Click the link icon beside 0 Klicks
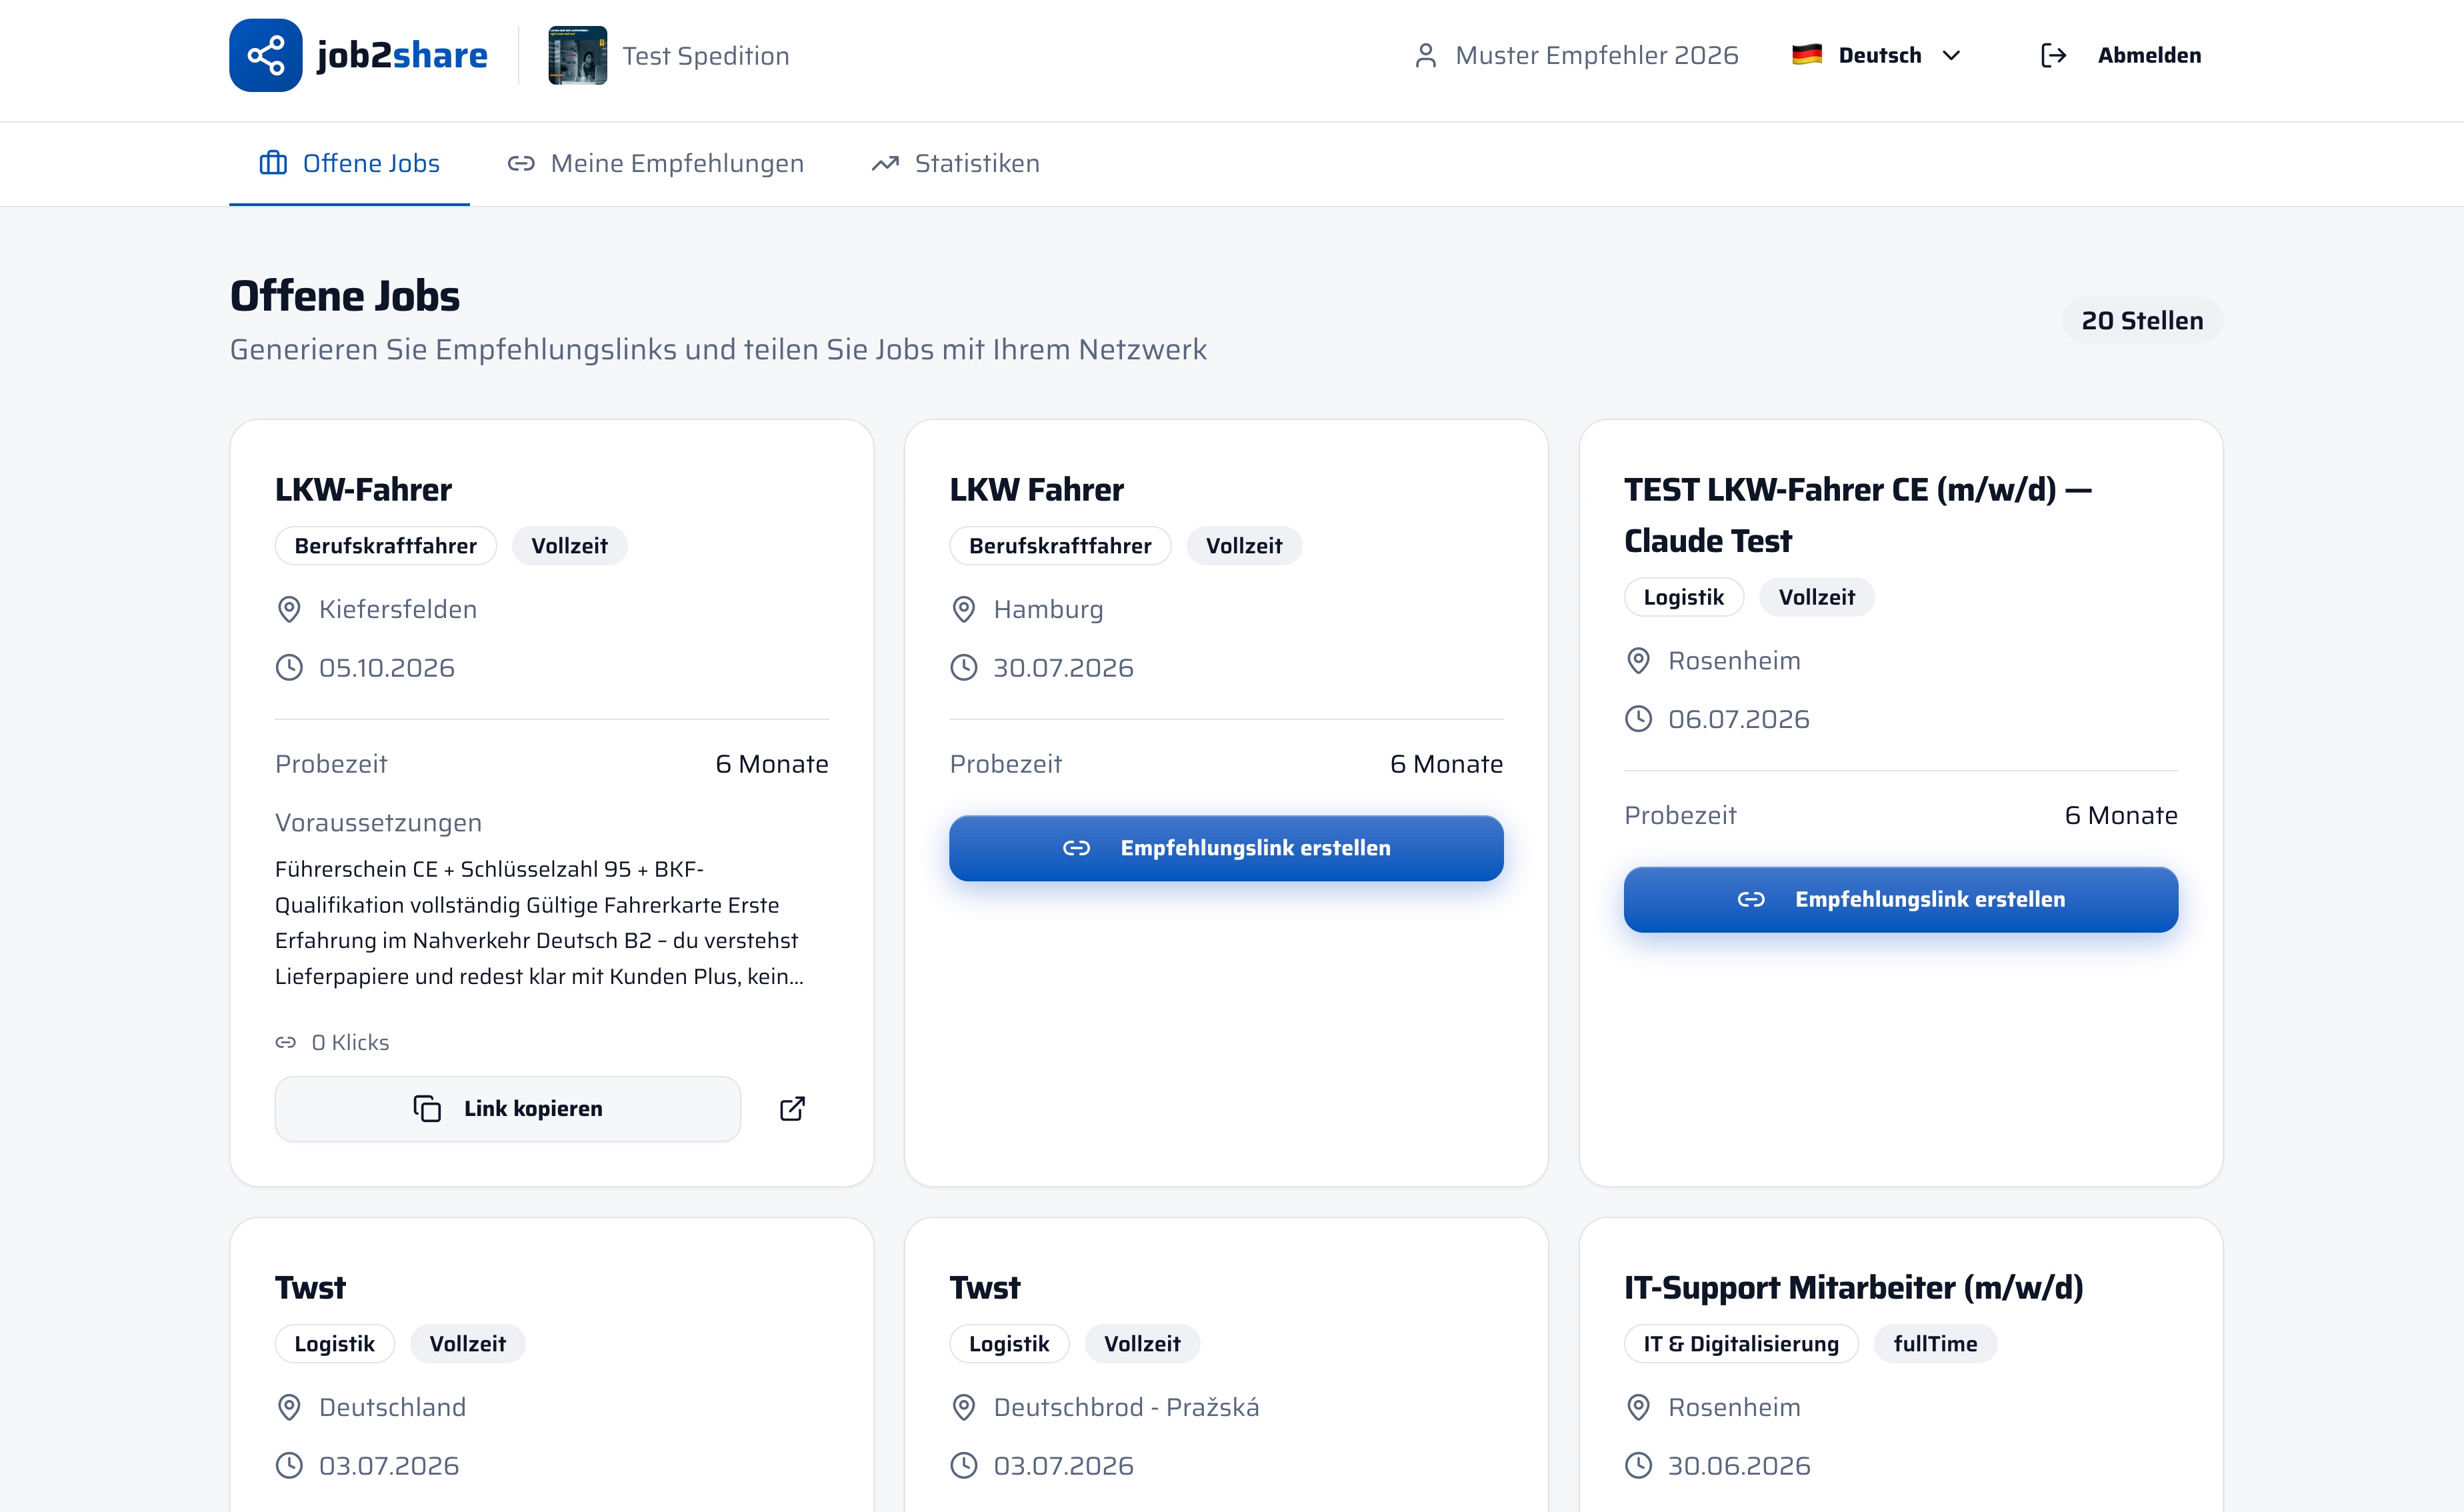 click(x=286, y=1042)
